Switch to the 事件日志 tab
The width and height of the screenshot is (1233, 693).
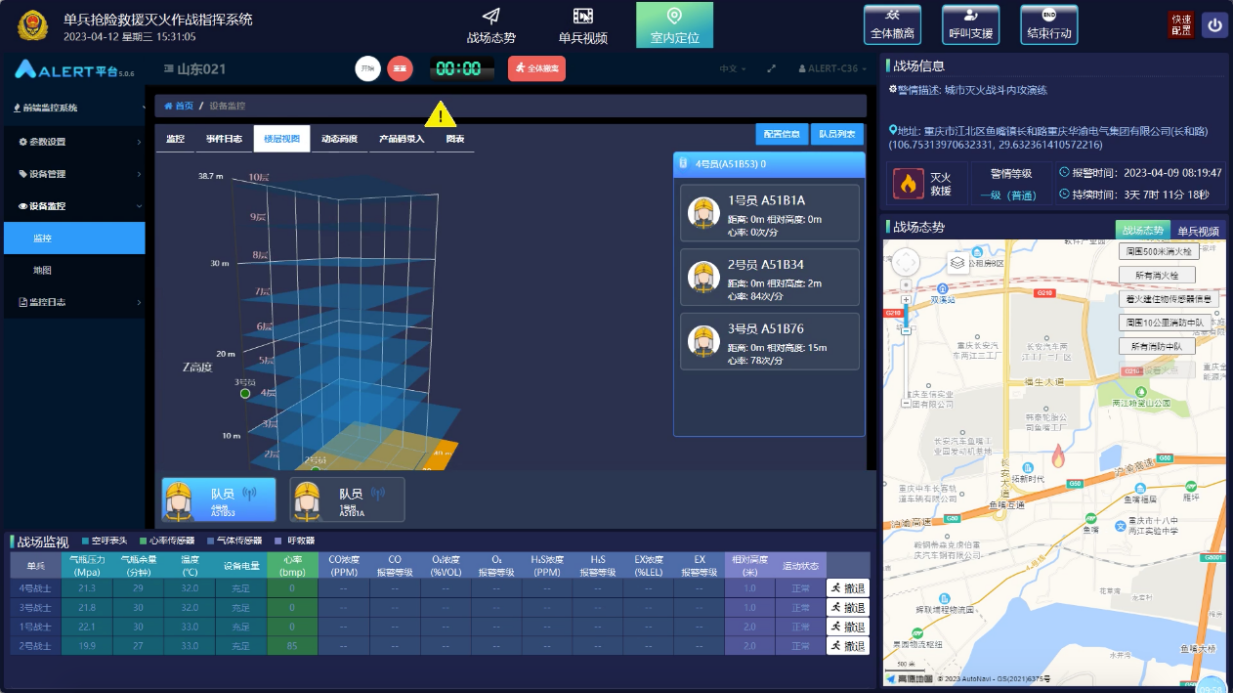click(224, 139)
